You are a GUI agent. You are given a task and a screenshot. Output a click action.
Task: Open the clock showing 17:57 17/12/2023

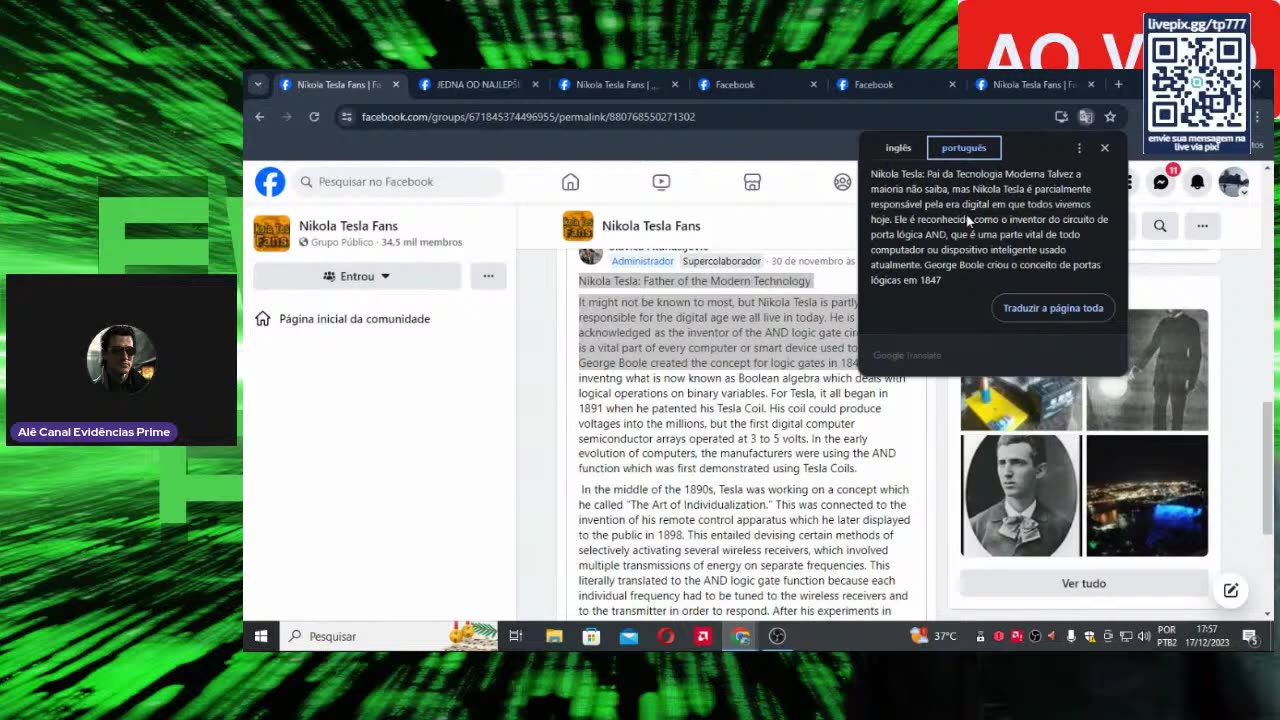1209,636
